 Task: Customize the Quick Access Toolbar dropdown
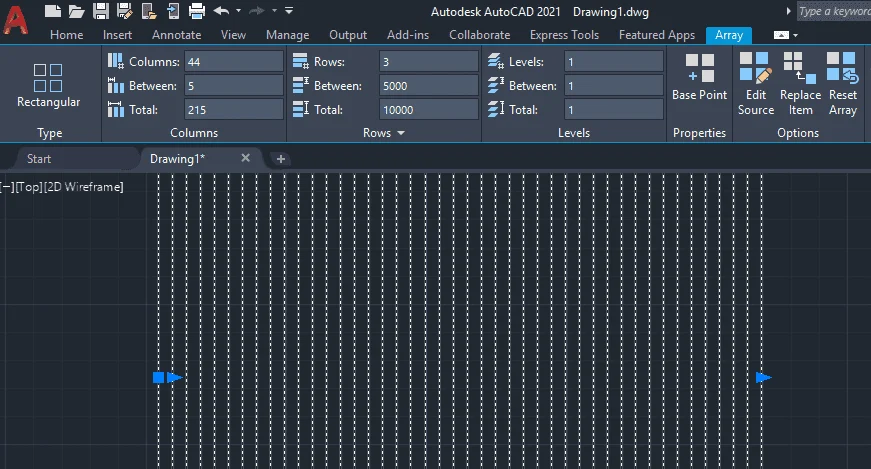289,11
